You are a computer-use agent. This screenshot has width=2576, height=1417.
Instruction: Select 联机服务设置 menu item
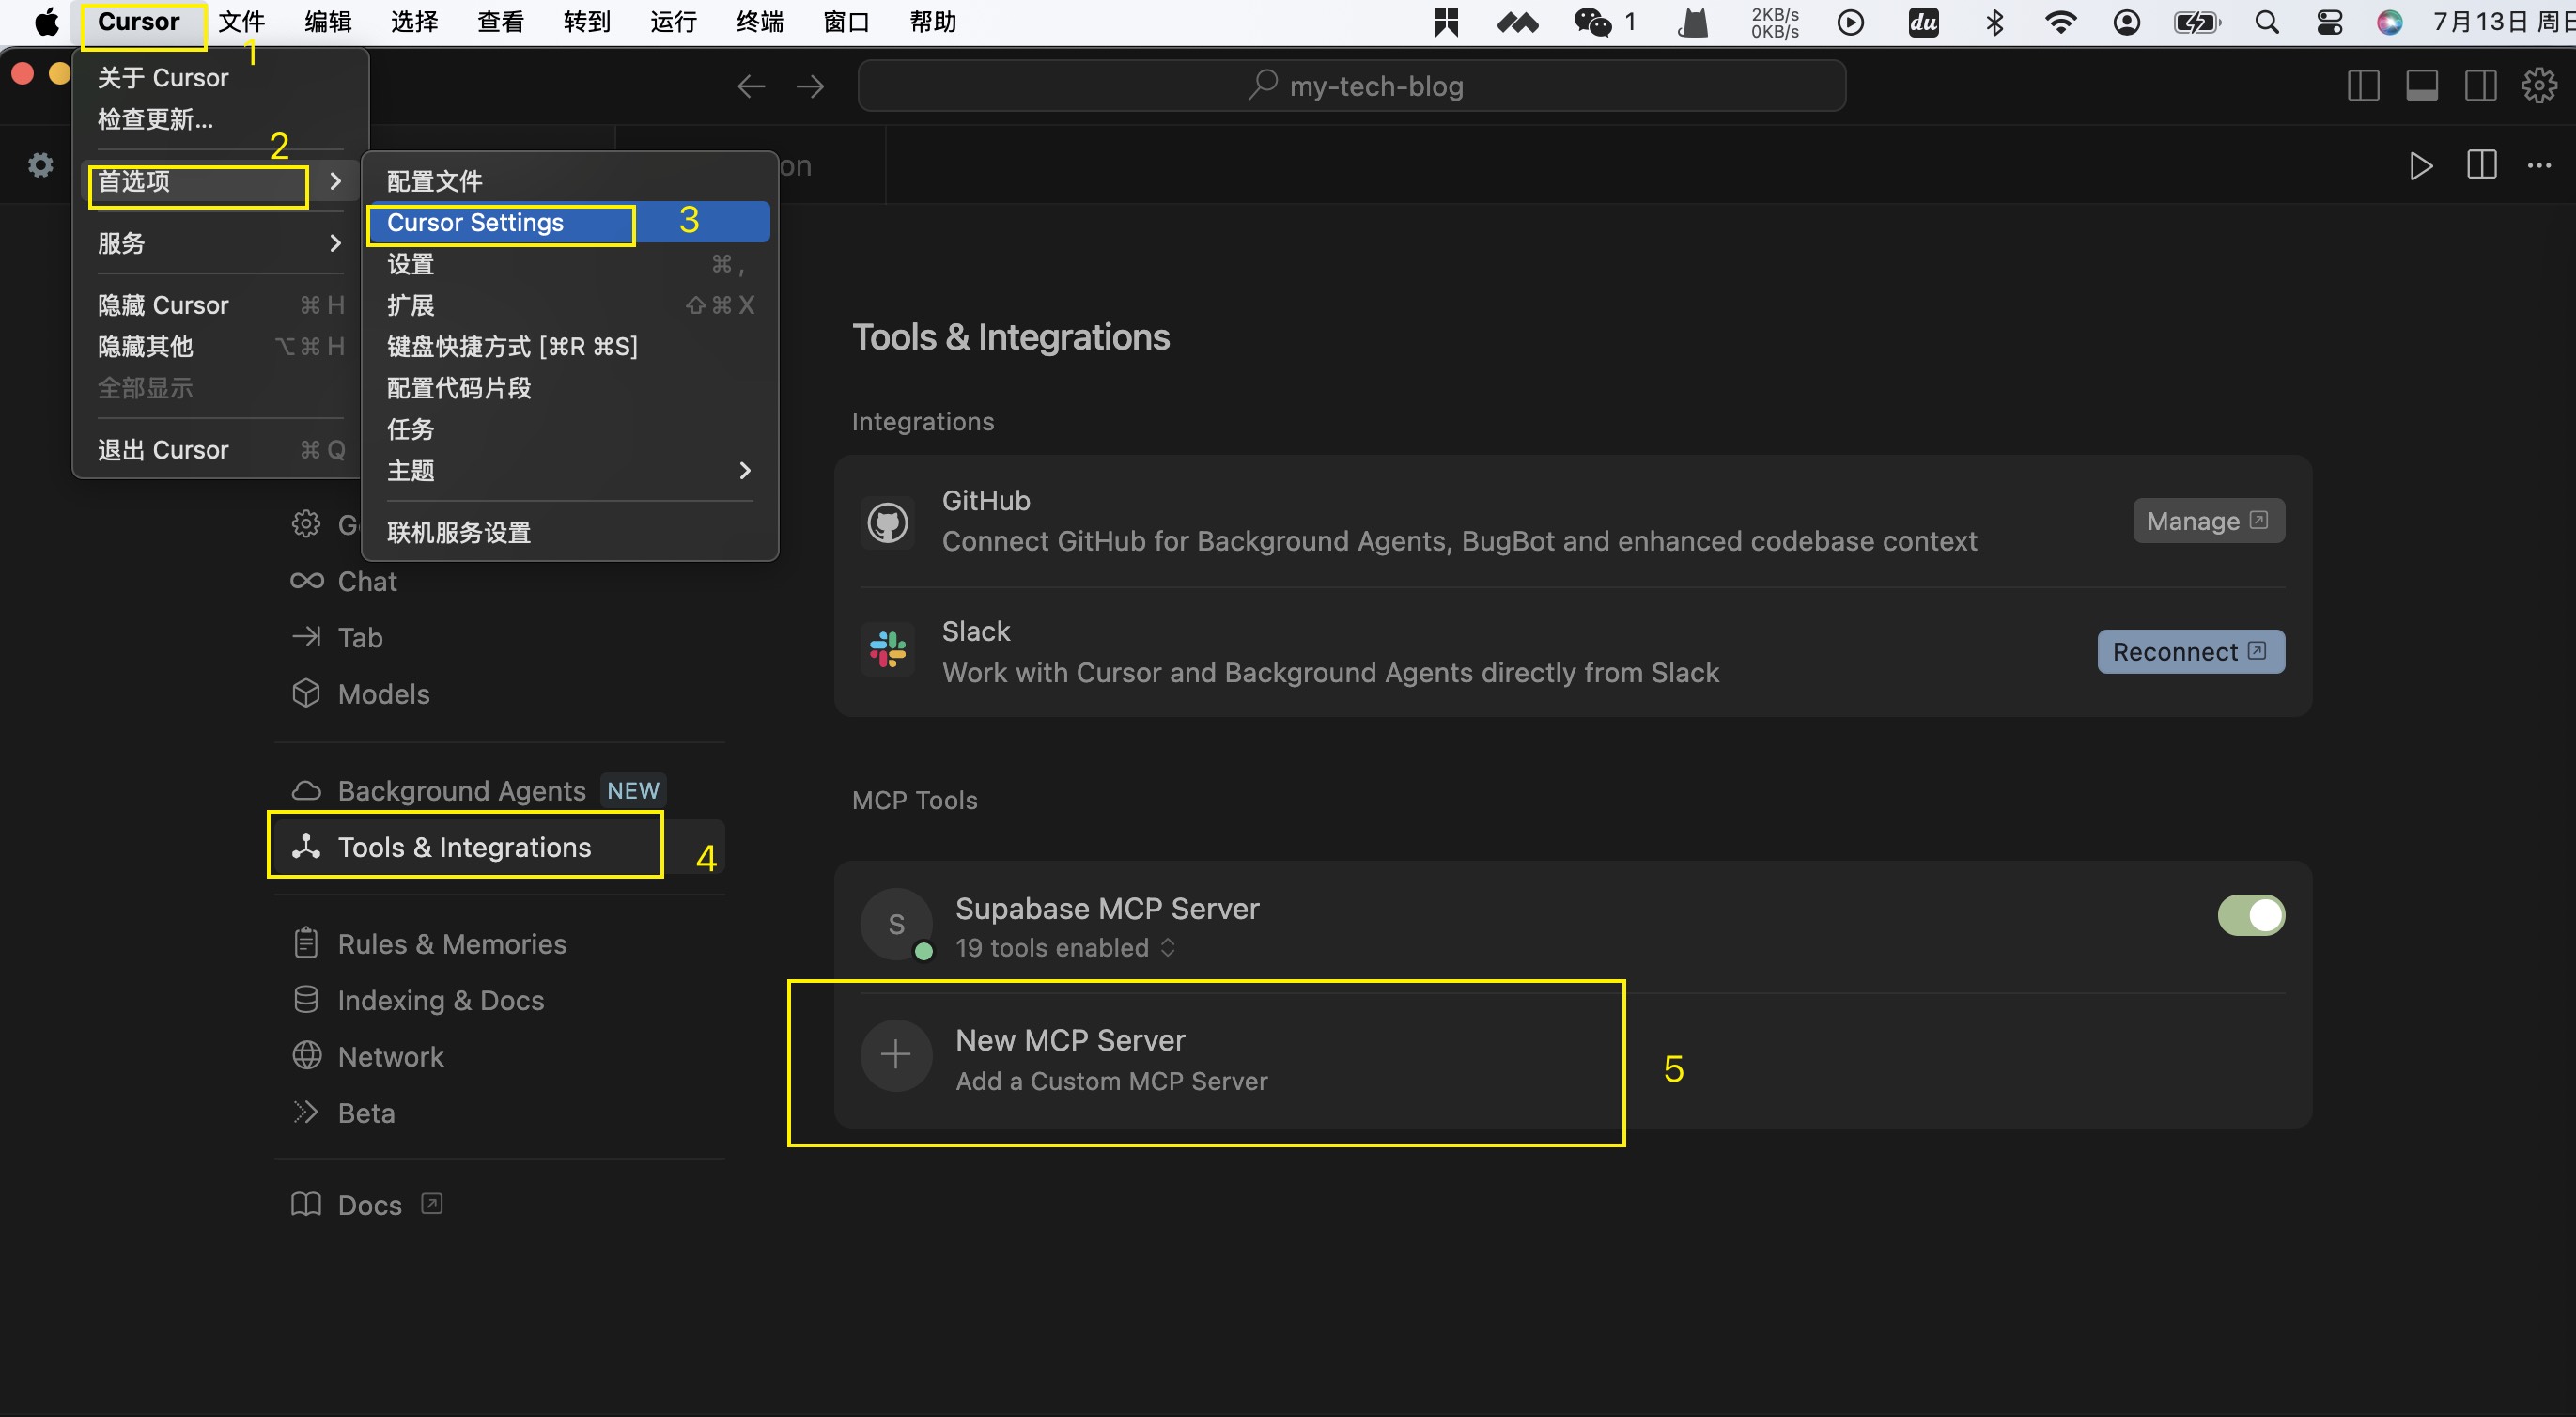coord(569,533)
